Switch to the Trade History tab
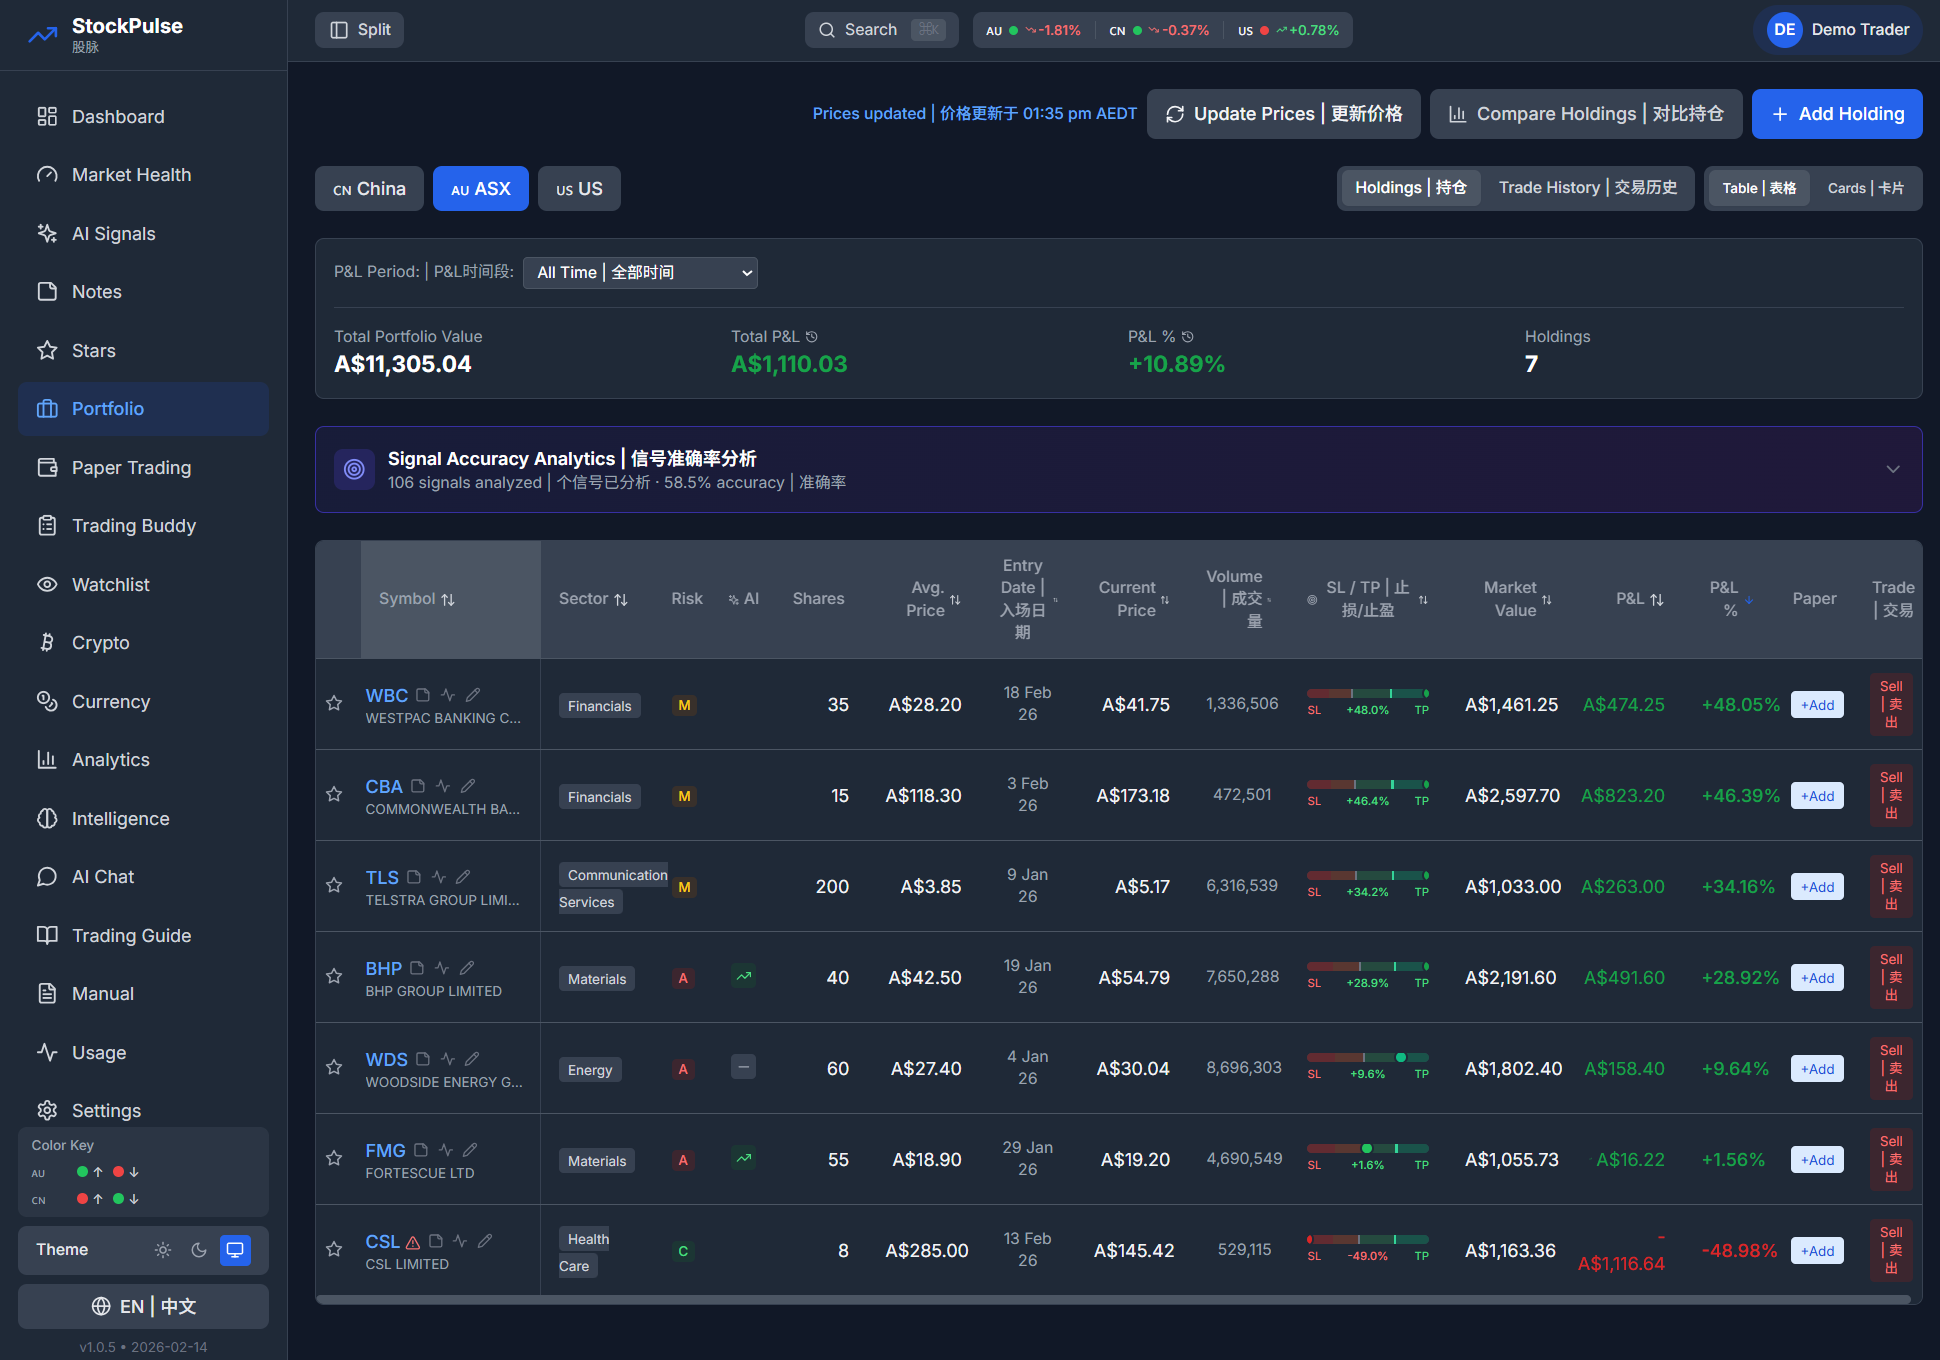Screen dimensions: 1940x1360 [1587, 187]
